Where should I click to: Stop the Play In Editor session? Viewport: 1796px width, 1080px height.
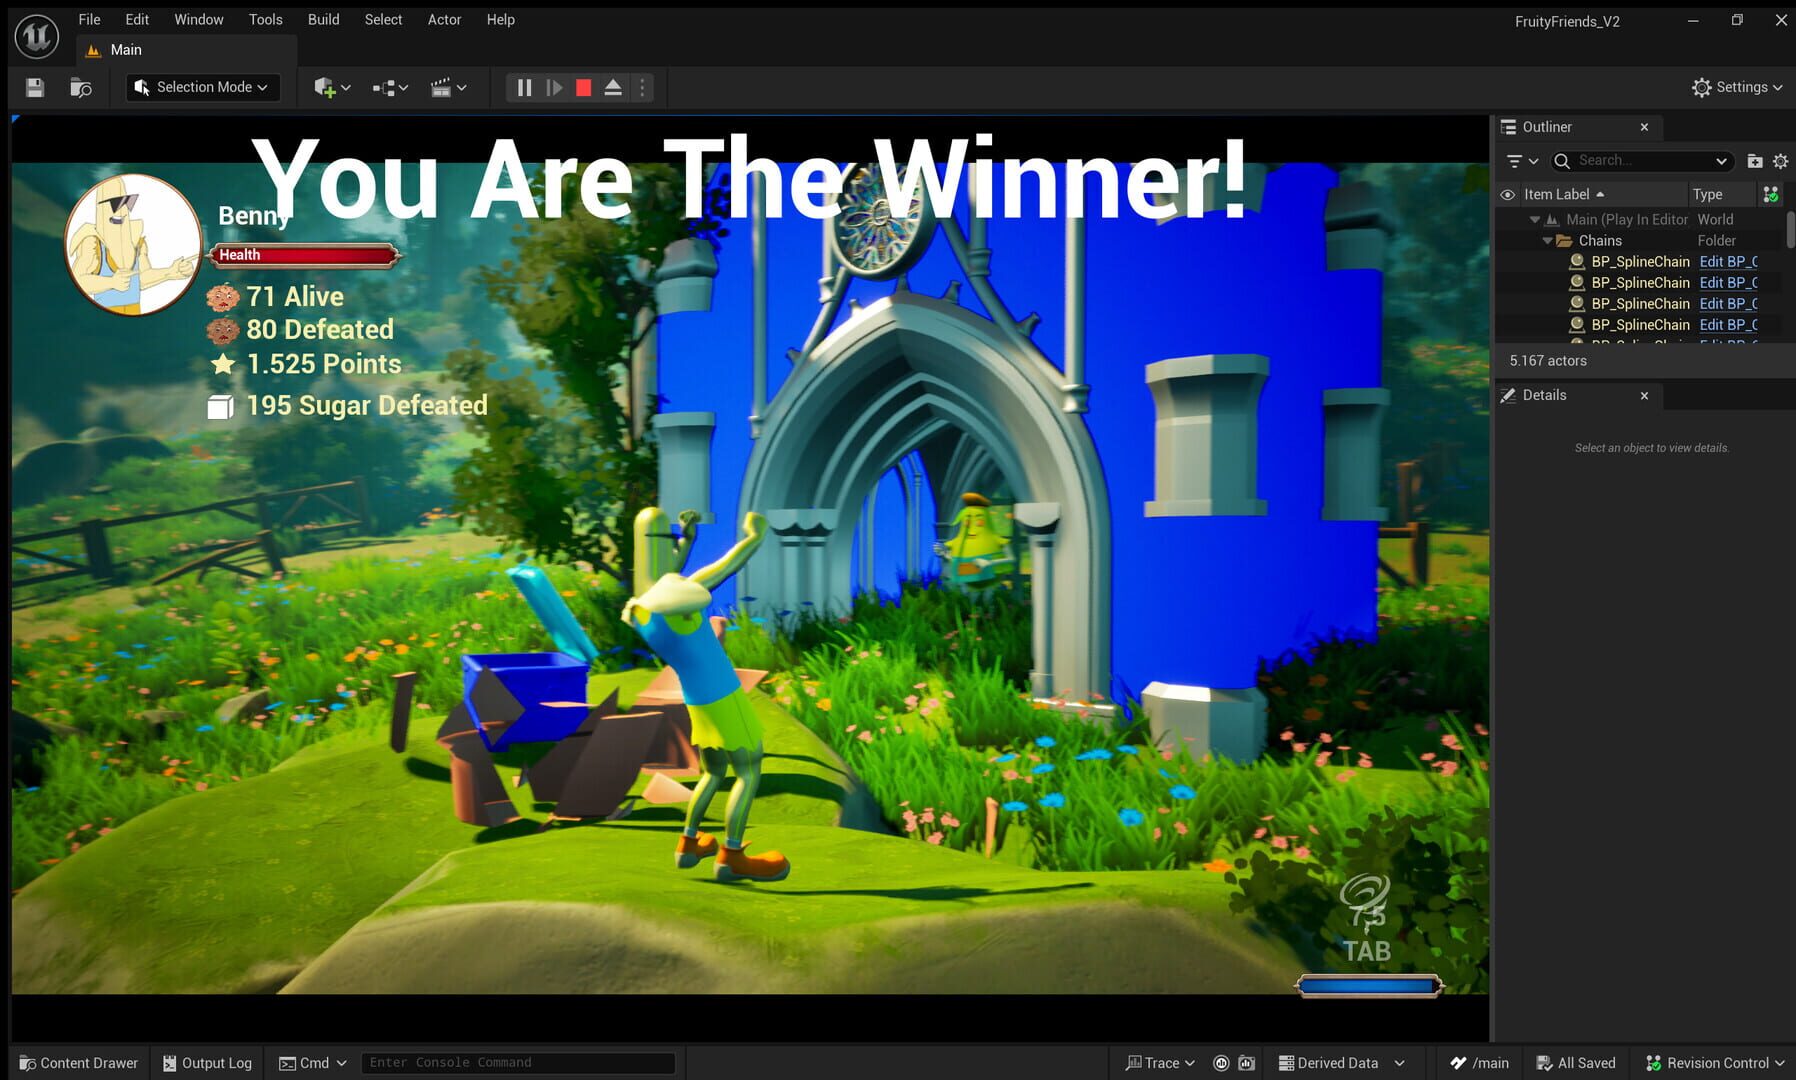(x=583, y=87)
